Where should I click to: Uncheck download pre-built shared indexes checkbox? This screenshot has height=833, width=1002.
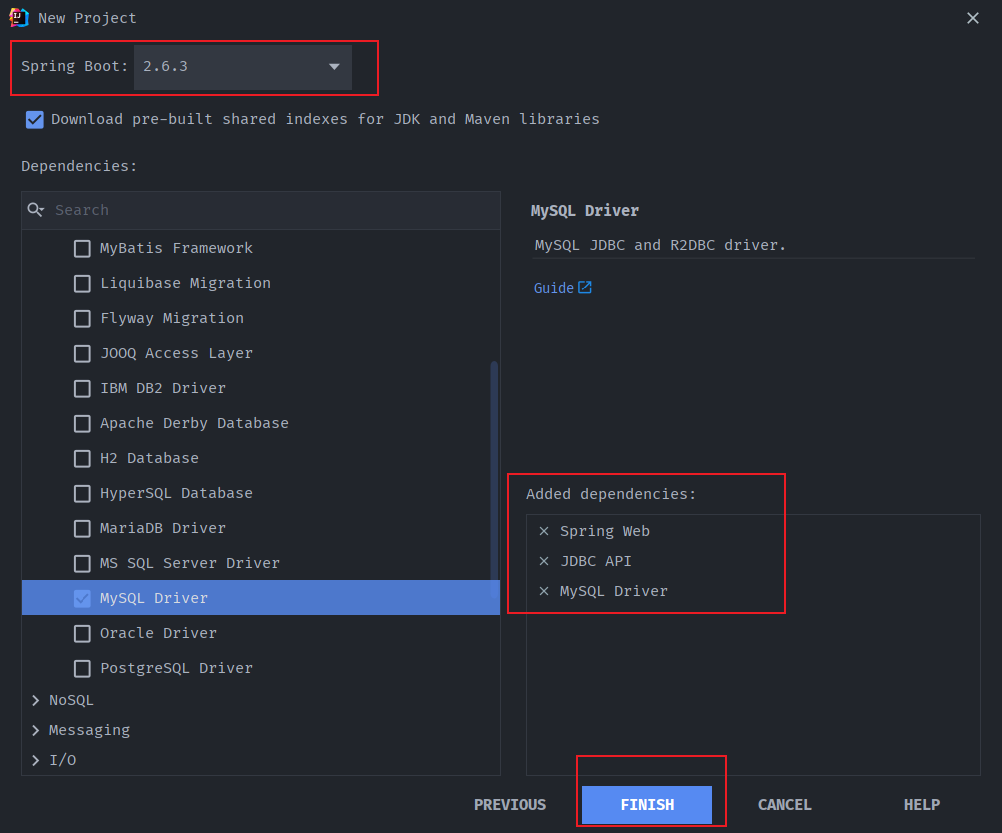coord(35,119)
